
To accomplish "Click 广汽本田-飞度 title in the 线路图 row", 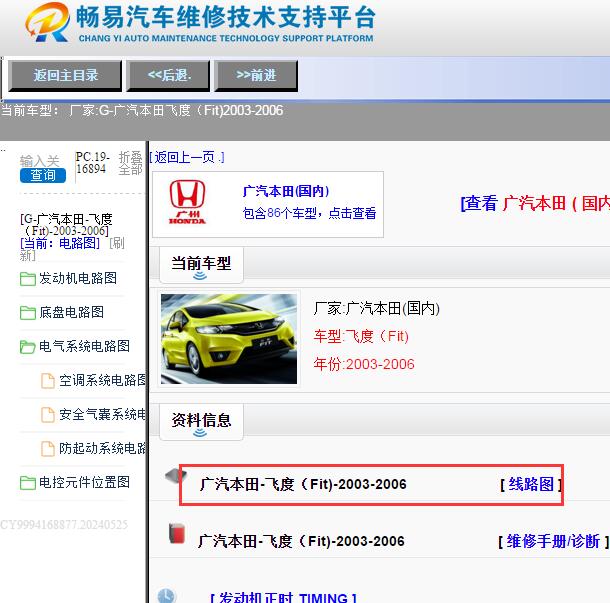I will tap(303, 484).
